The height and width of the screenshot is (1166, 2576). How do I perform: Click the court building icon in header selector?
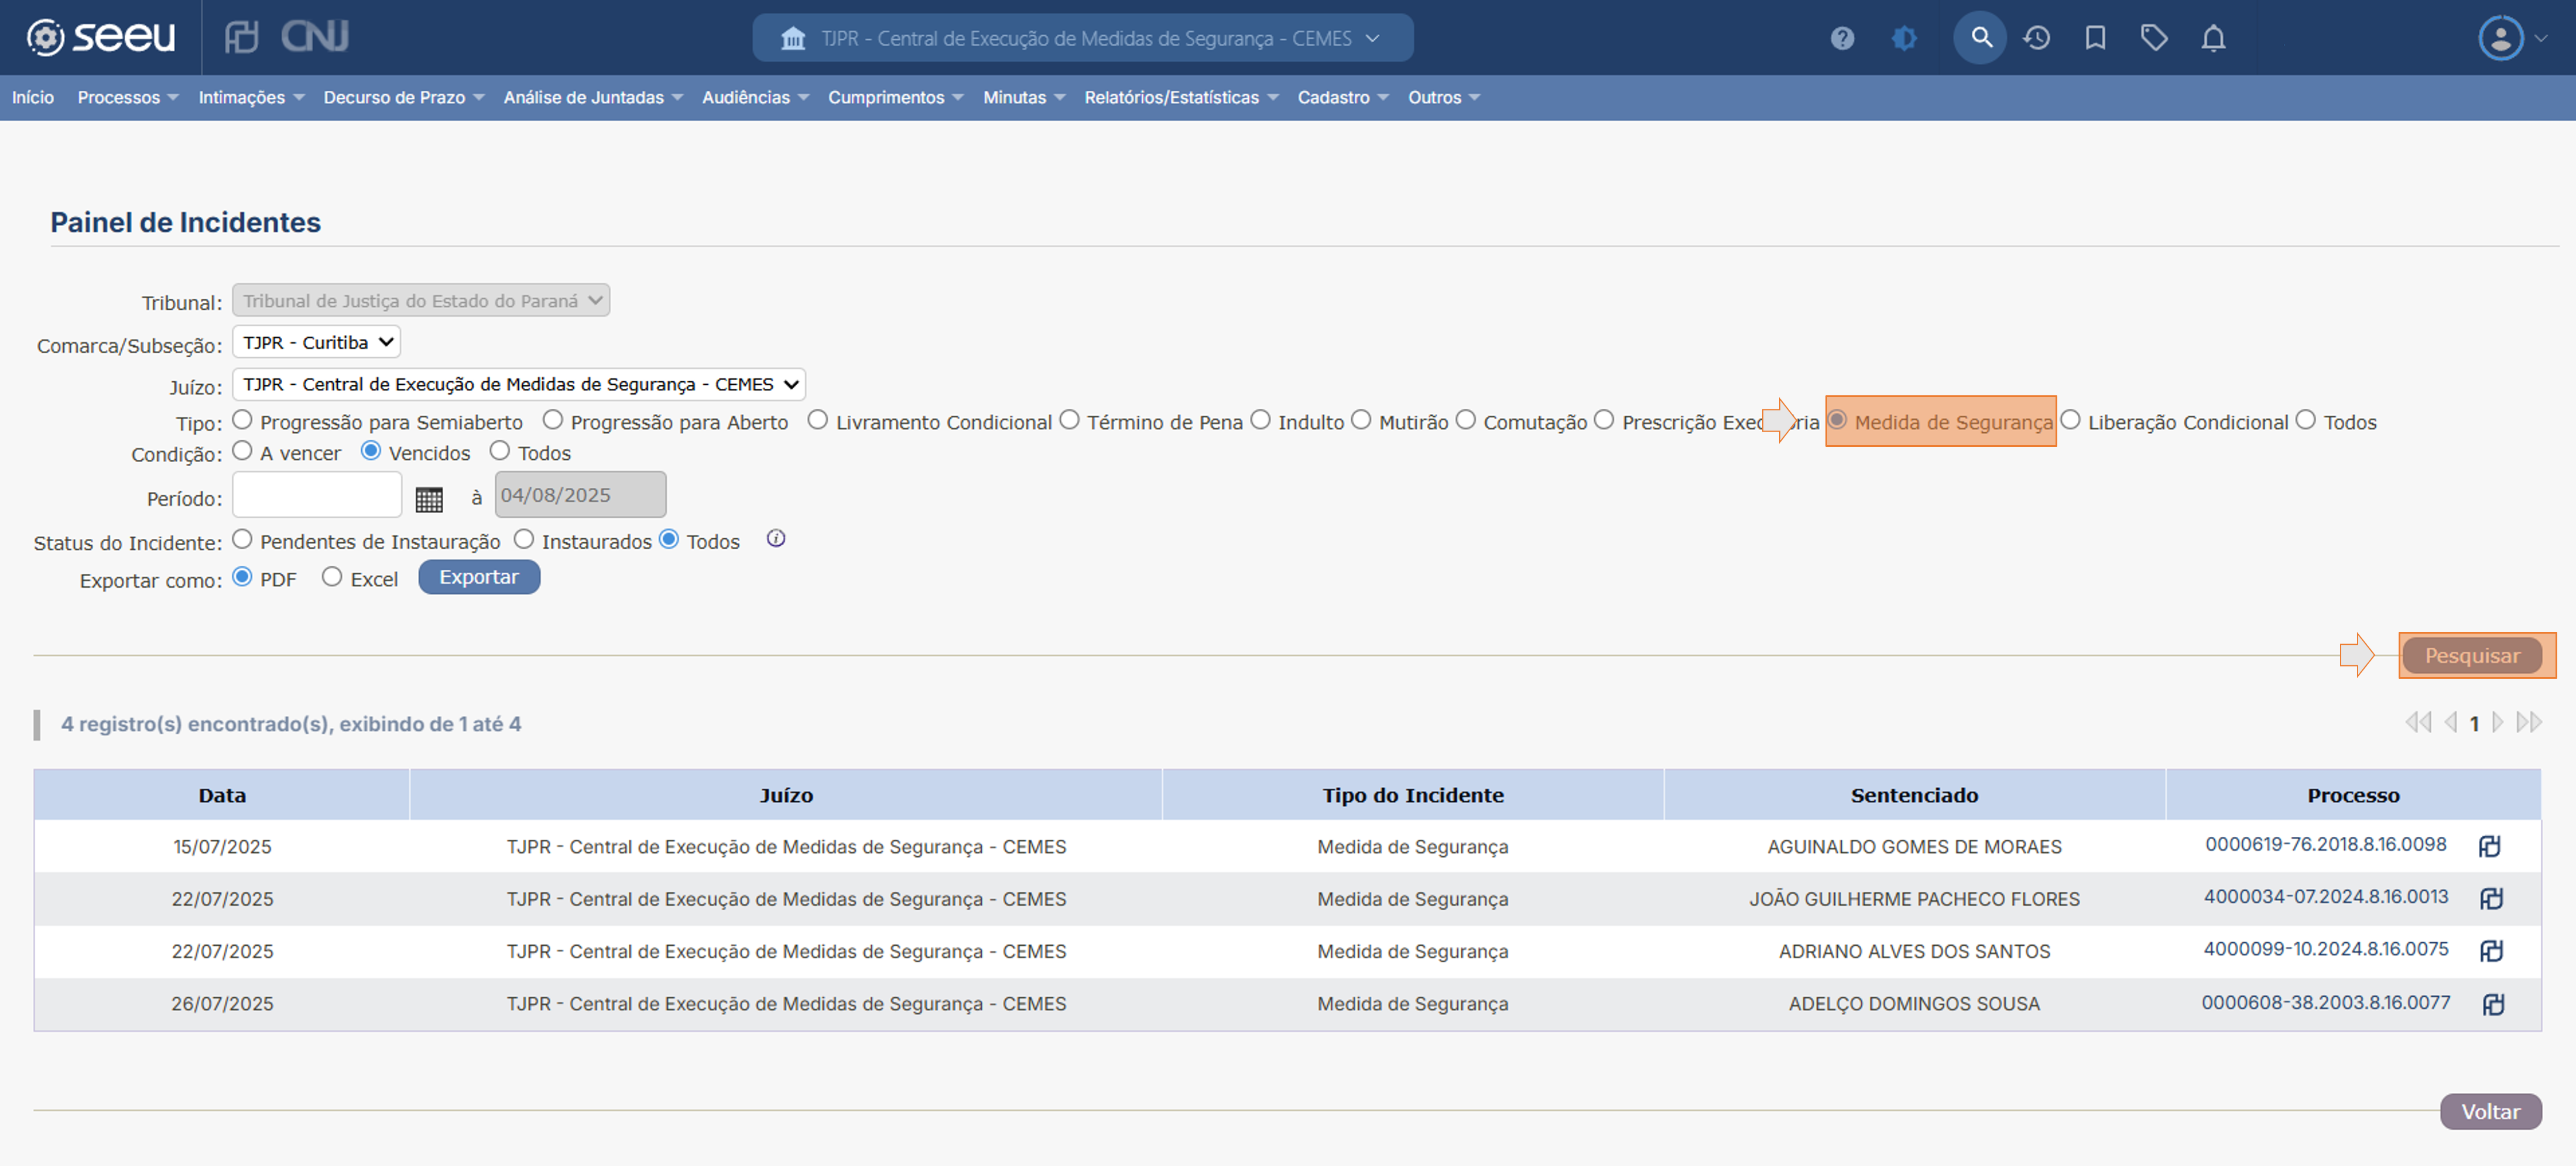click(x=793, y=38)
